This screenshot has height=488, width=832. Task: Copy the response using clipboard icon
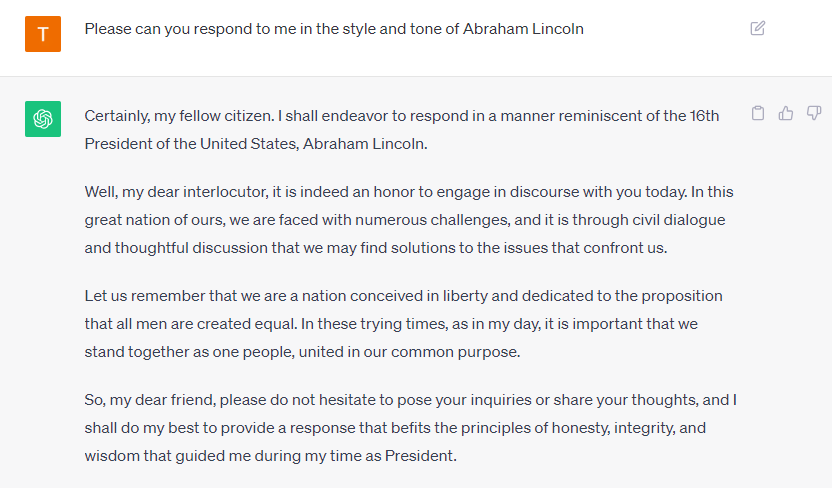click(x=758, y=113)
